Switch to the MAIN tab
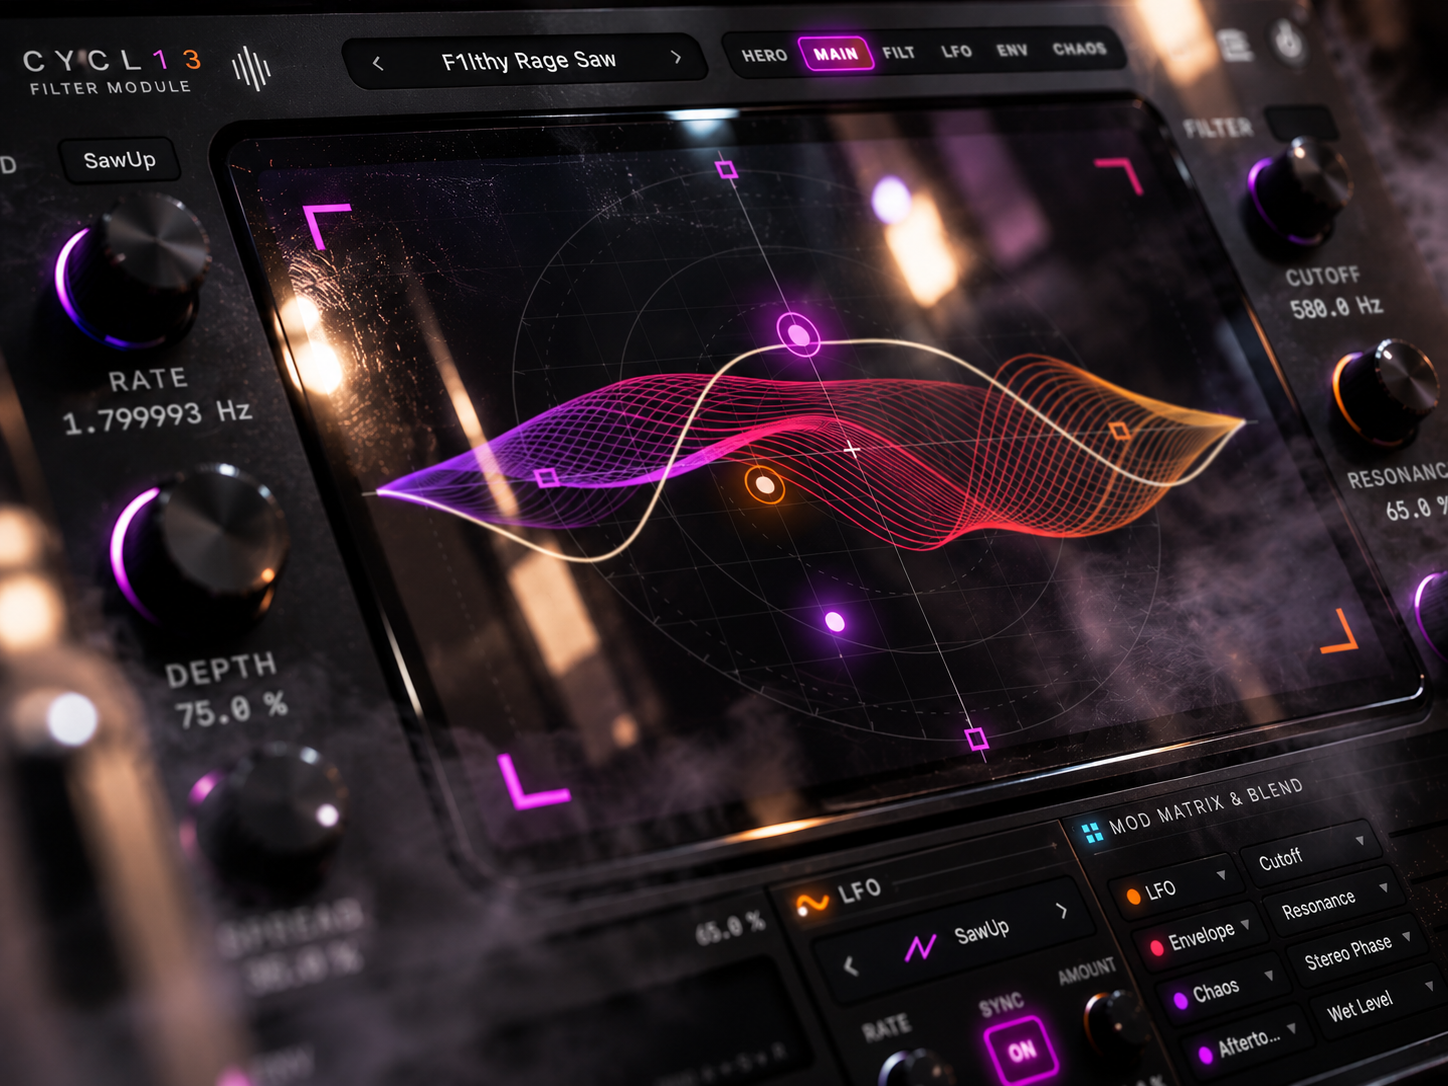Screen dimensions: 1448x1086 pyautogui.click(x=836, y=53)
